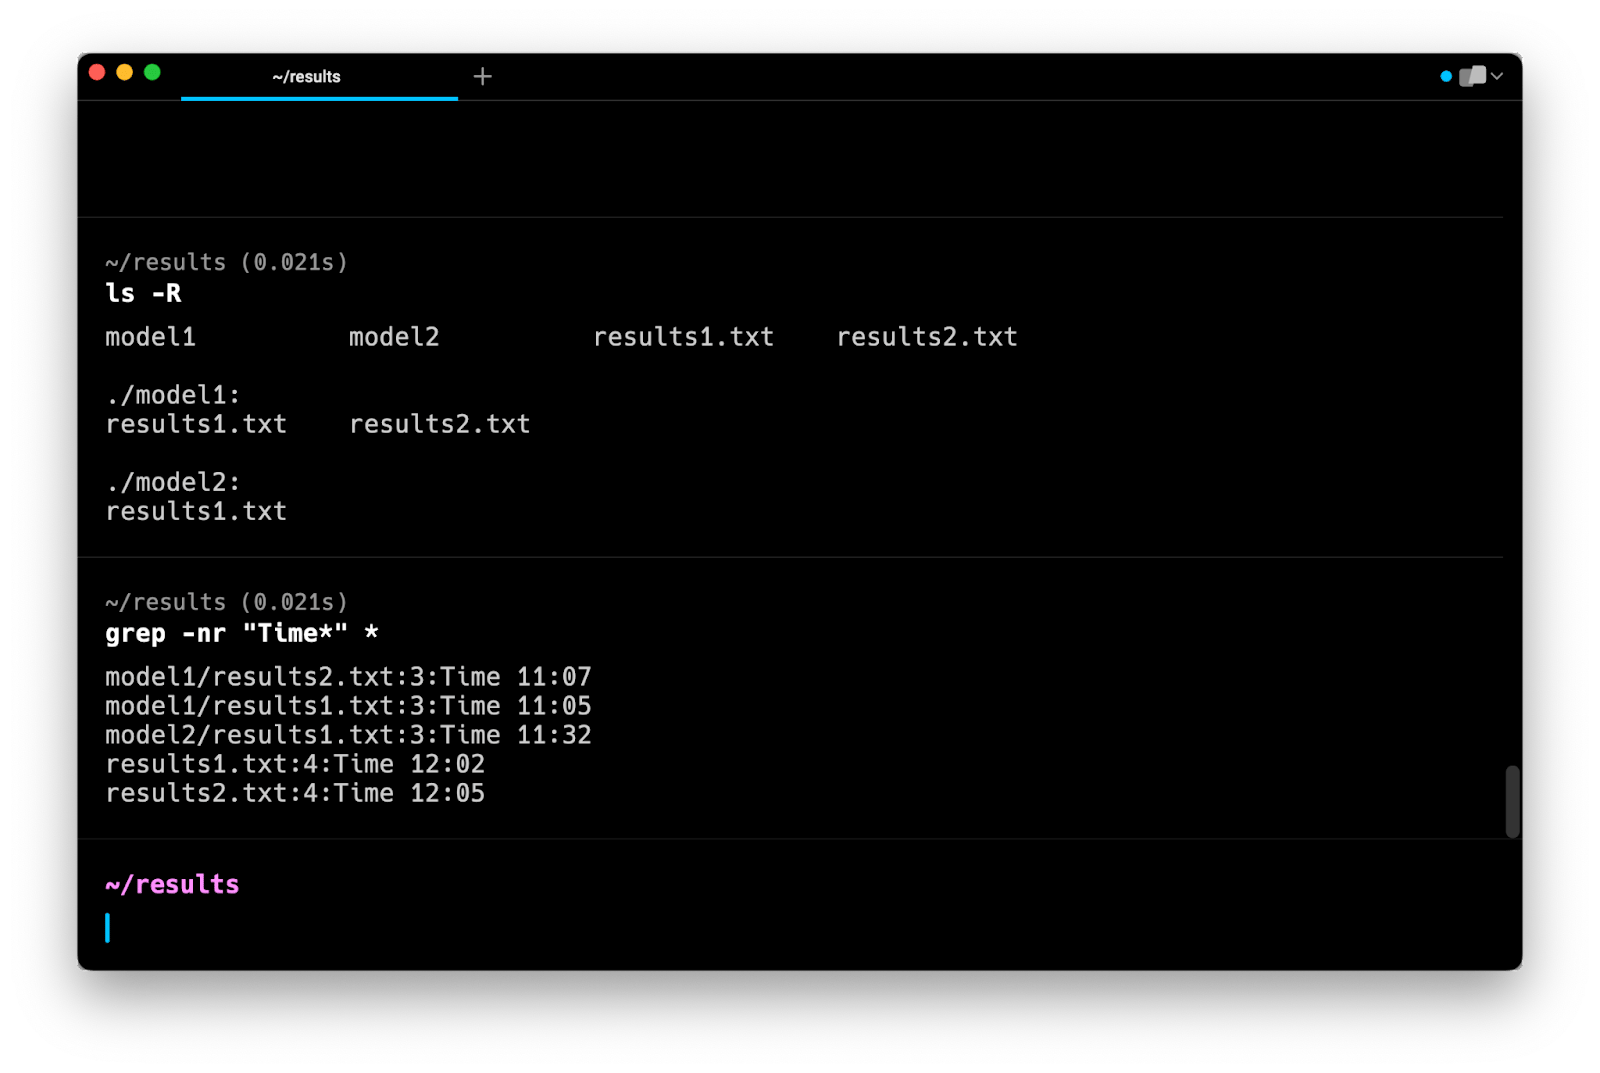The width and height of the screenshot is (1600, 1073).
Task: Click the Warp avatar icon in the title bar
Action: [1472, 77]
